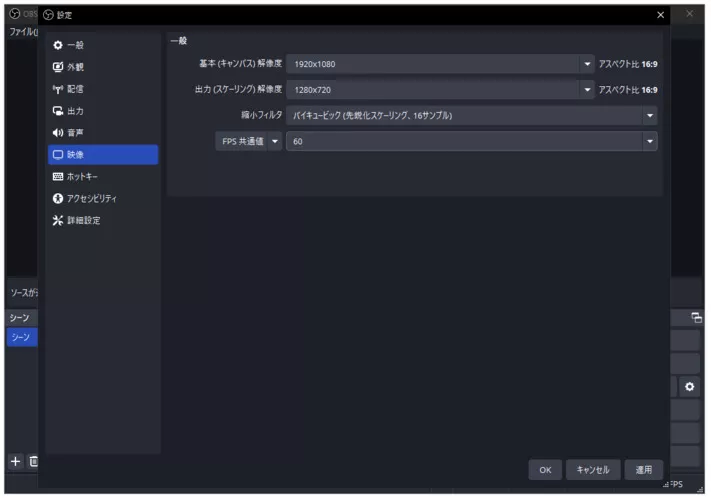Expand the output scaled resolution dropdown arrow

pos(587,90)
